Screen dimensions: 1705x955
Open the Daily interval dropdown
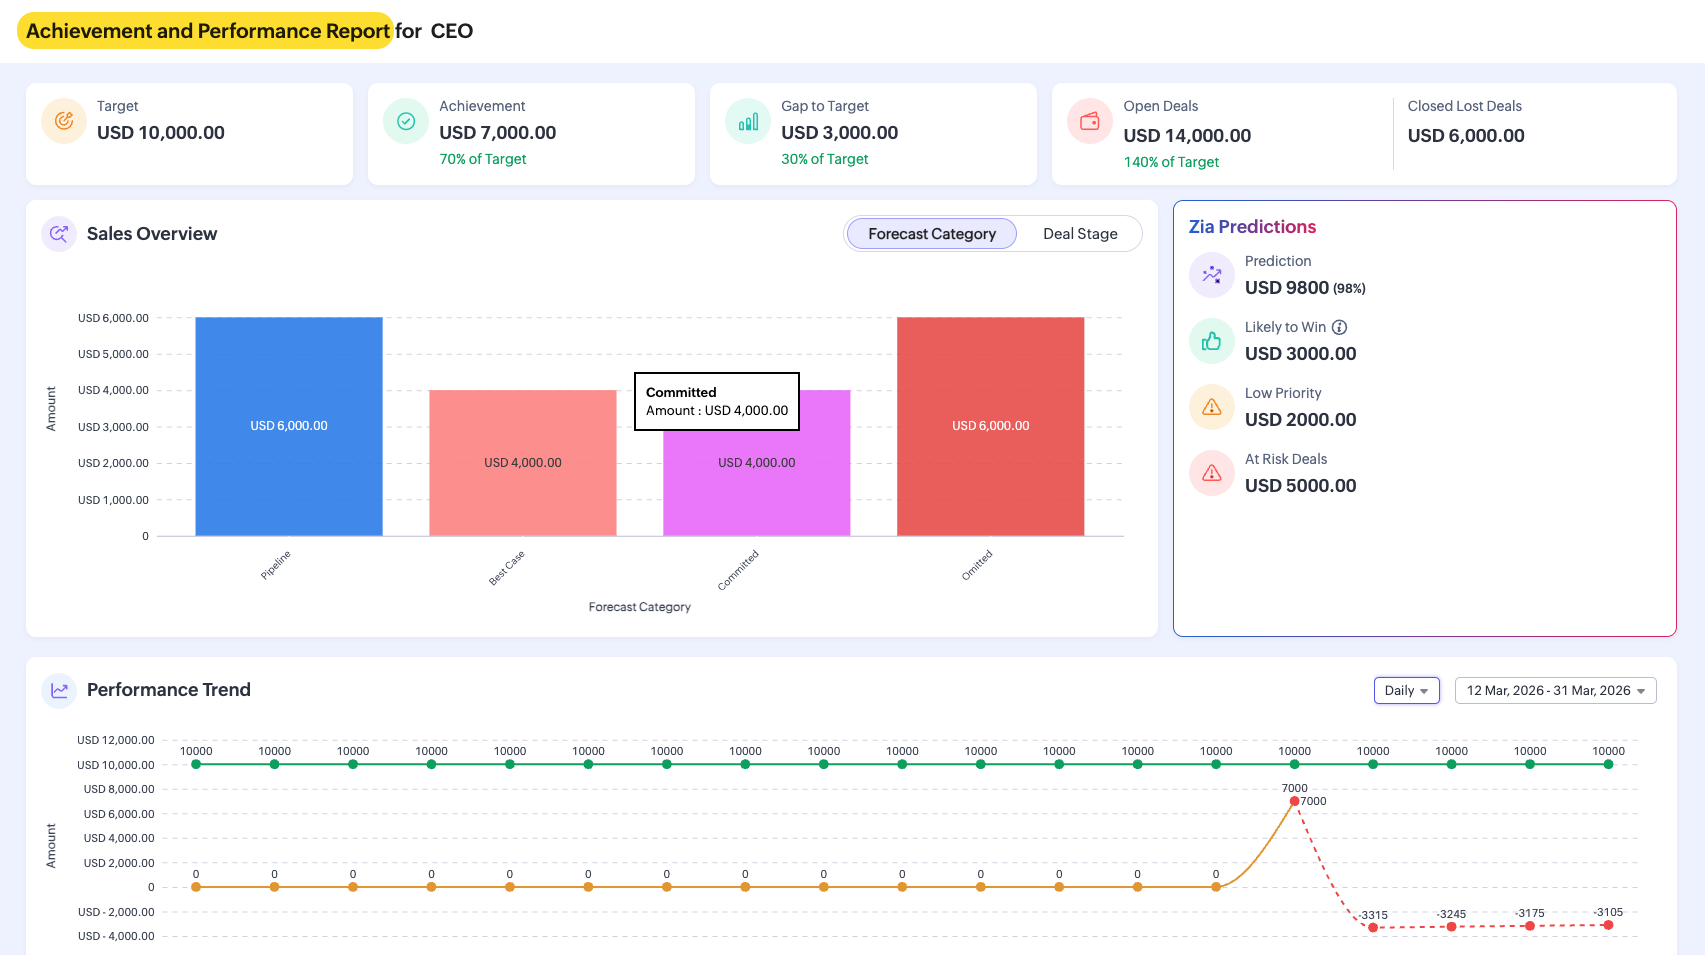[1407, 691]
